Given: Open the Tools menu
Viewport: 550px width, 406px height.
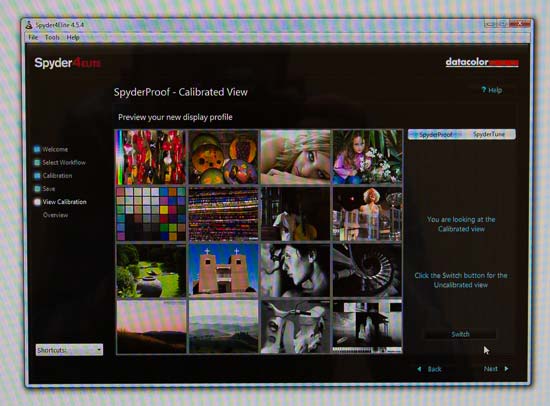Looking at the screenshot, I should point(52,37).
